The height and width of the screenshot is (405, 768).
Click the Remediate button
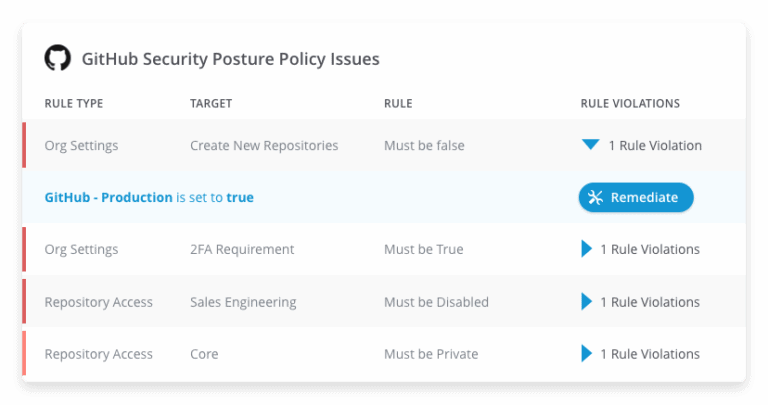click(x=636, y=197)
